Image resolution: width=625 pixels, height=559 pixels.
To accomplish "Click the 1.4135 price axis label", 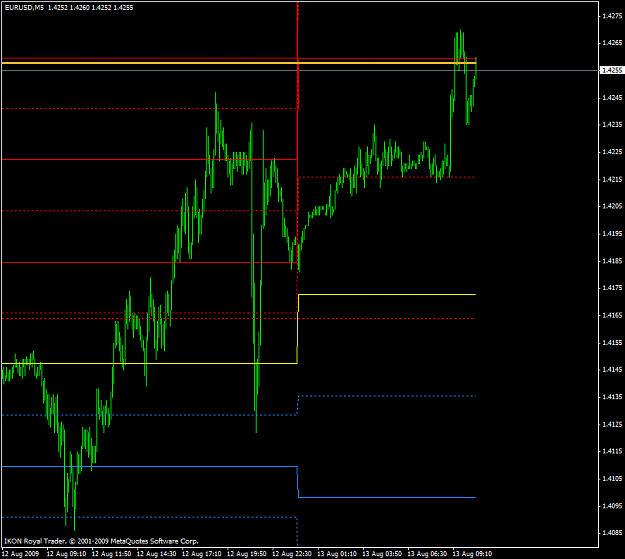I will click(x=612, y=397).
